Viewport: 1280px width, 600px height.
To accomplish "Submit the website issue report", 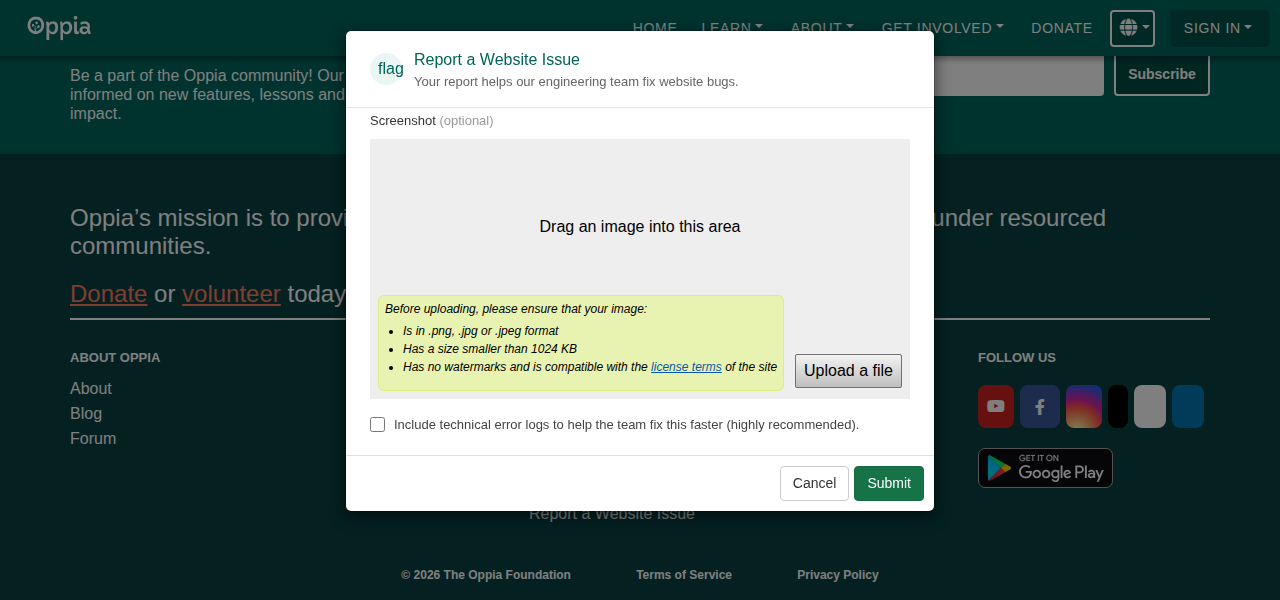I will [x=889, y=483].
